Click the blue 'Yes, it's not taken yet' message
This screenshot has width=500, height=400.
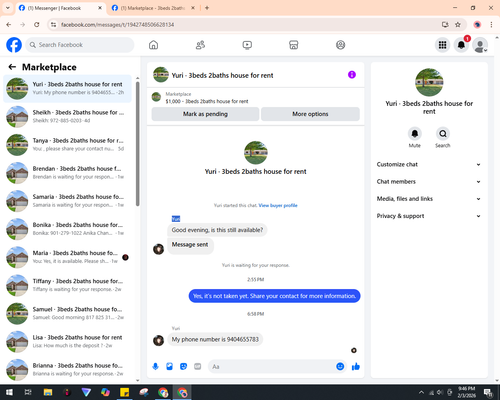coord(274,296)
